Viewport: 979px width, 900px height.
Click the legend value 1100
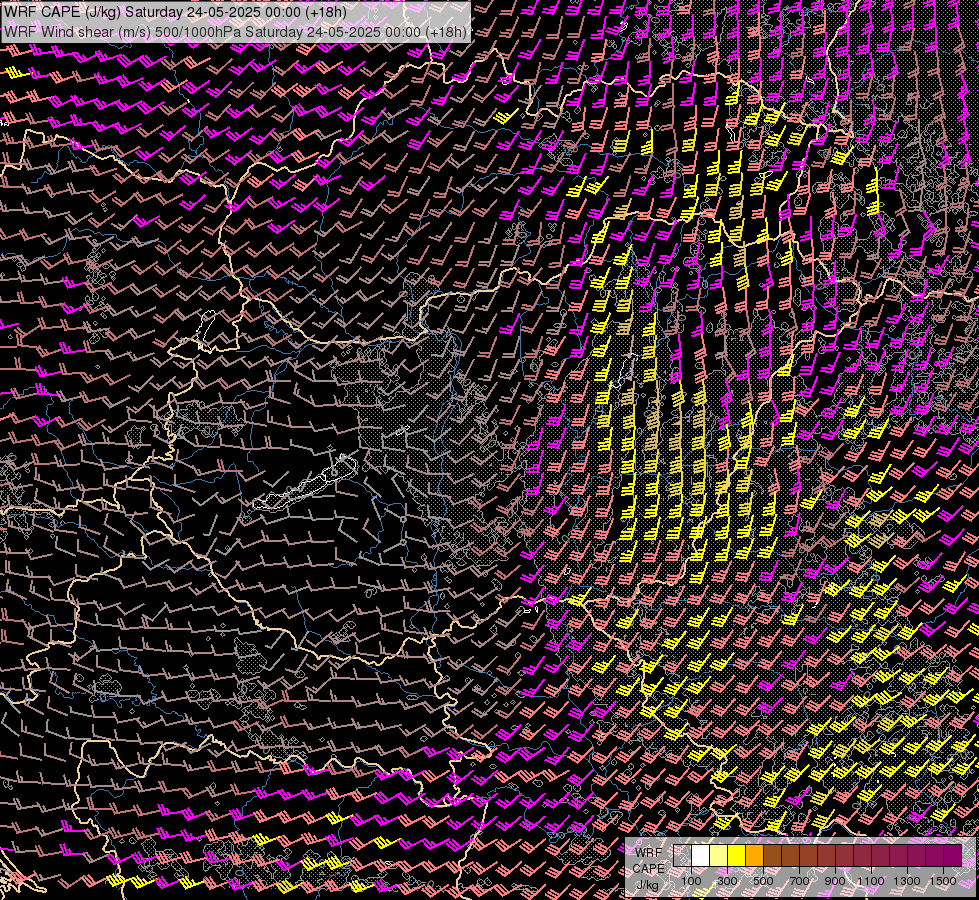[x=870, y=881]
